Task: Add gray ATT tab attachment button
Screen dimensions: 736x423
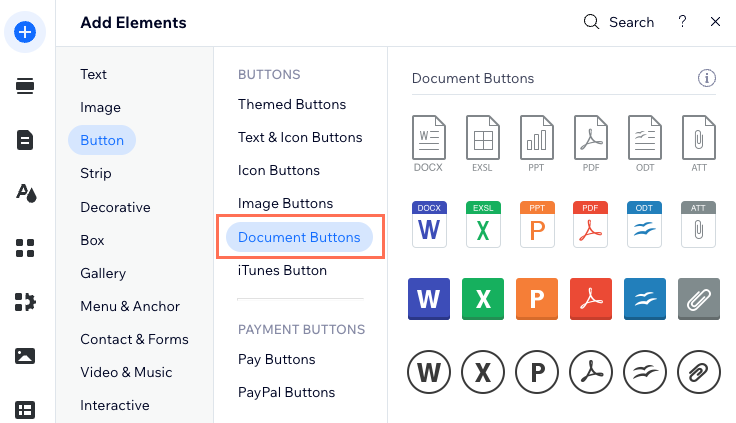Action: coord(698,224)
